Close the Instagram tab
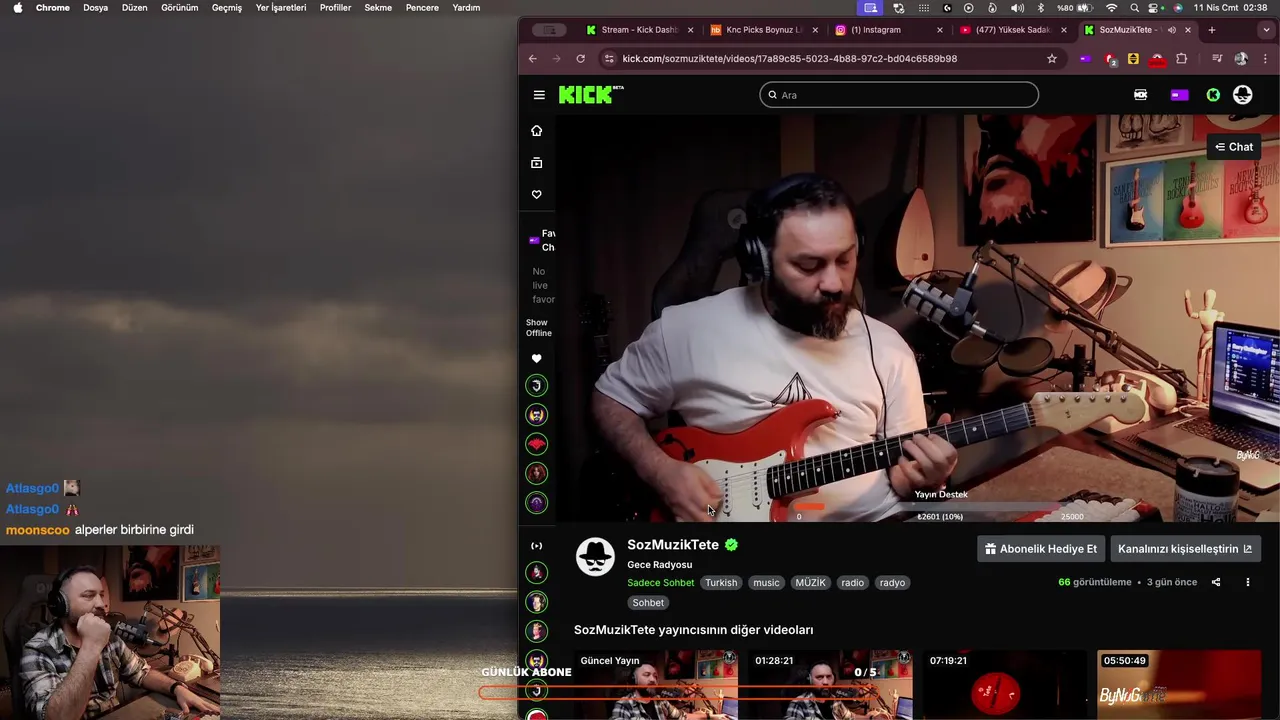This screenshot has height=720, width=1280. [940, 30]
